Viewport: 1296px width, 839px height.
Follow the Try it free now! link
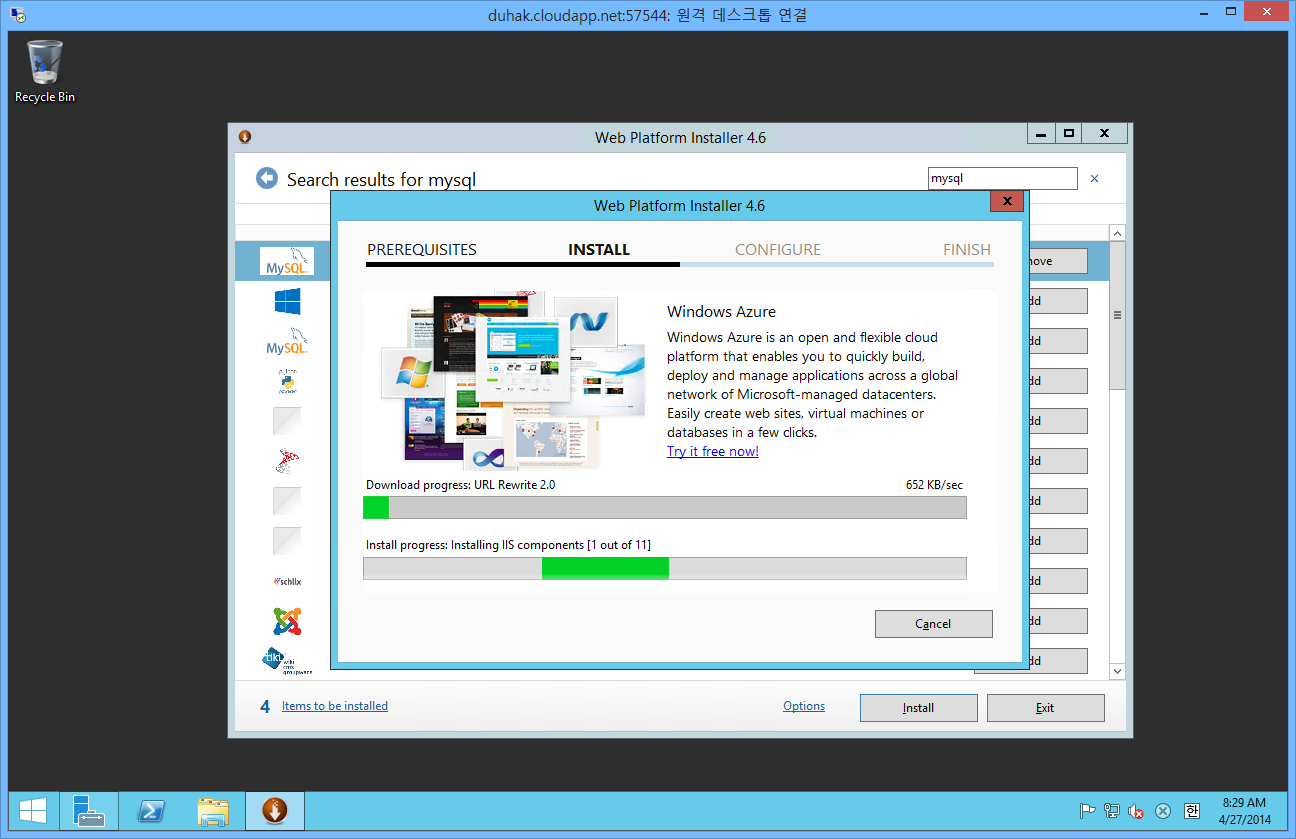point(713,451)
